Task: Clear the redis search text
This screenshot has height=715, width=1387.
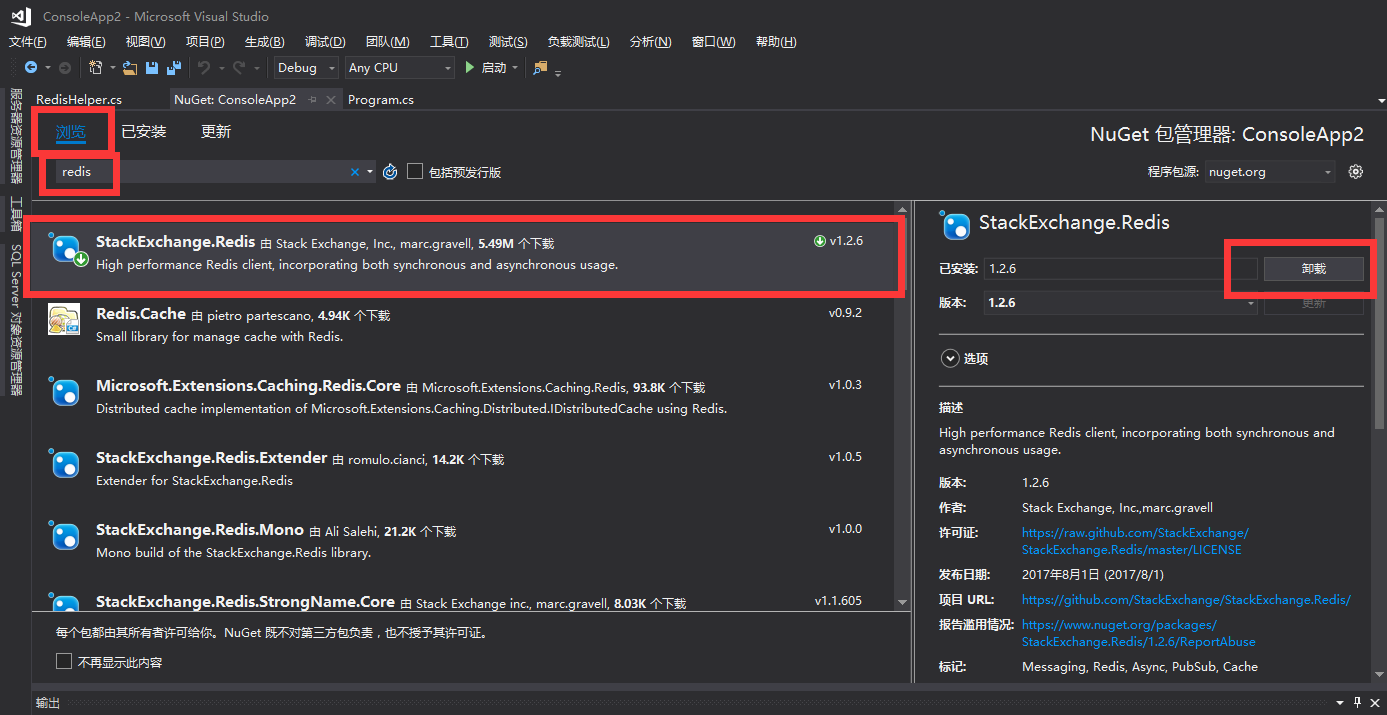Action: click(x=354, y=172)
